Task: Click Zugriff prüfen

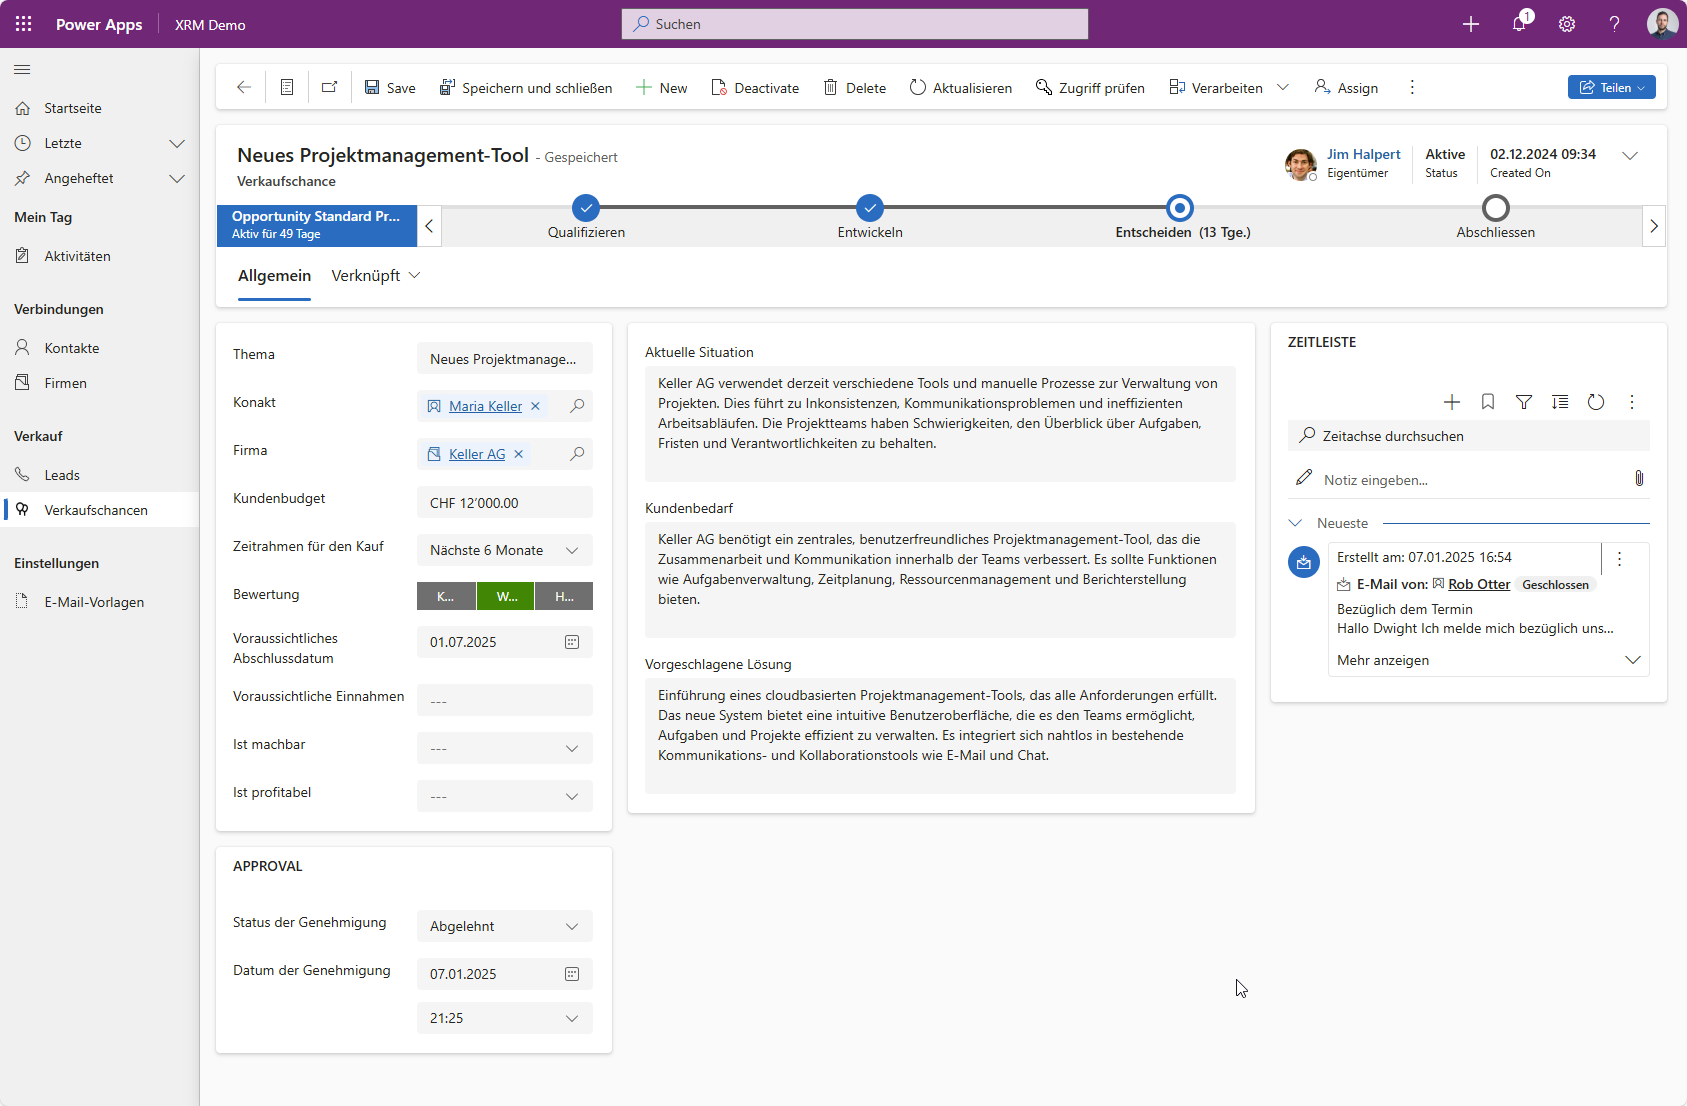Action: 1090,88
